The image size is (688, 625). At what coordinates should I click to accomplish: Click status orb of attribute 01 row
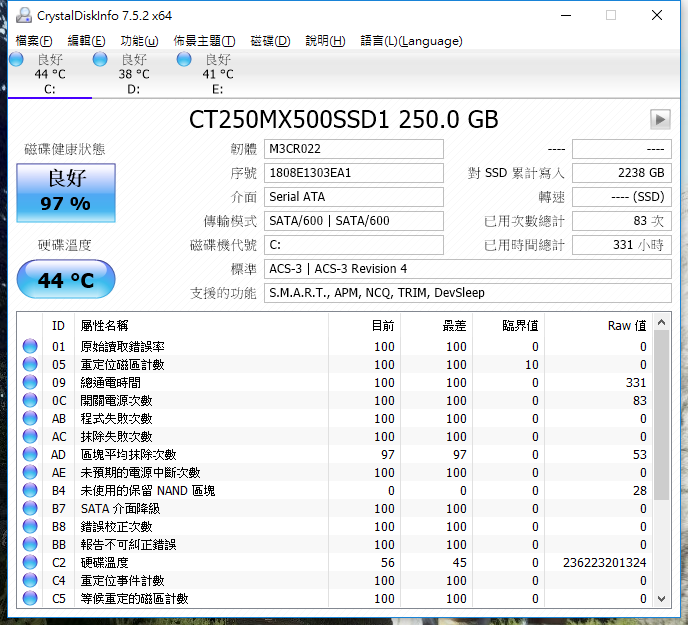pos(30,346)
